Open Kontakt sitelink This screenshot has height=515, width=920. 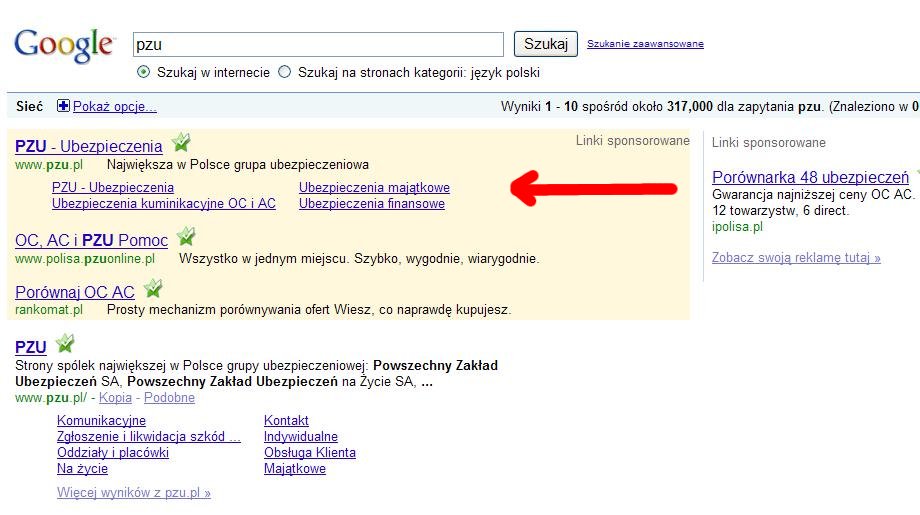(286, 421)
